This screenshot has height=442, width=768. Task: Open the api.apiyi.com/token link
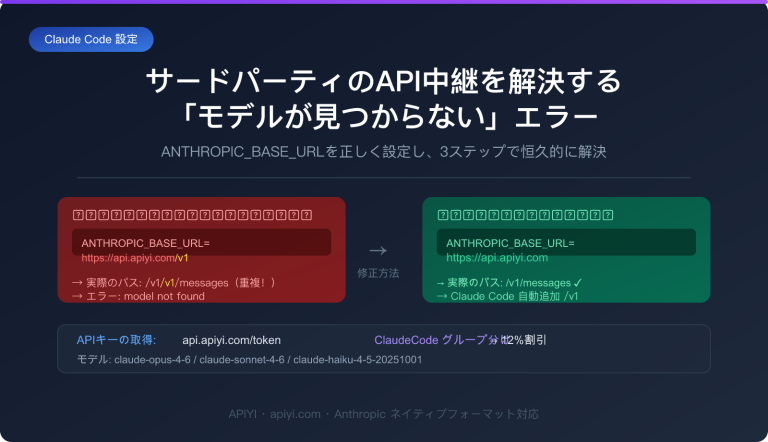pos(232,340)
